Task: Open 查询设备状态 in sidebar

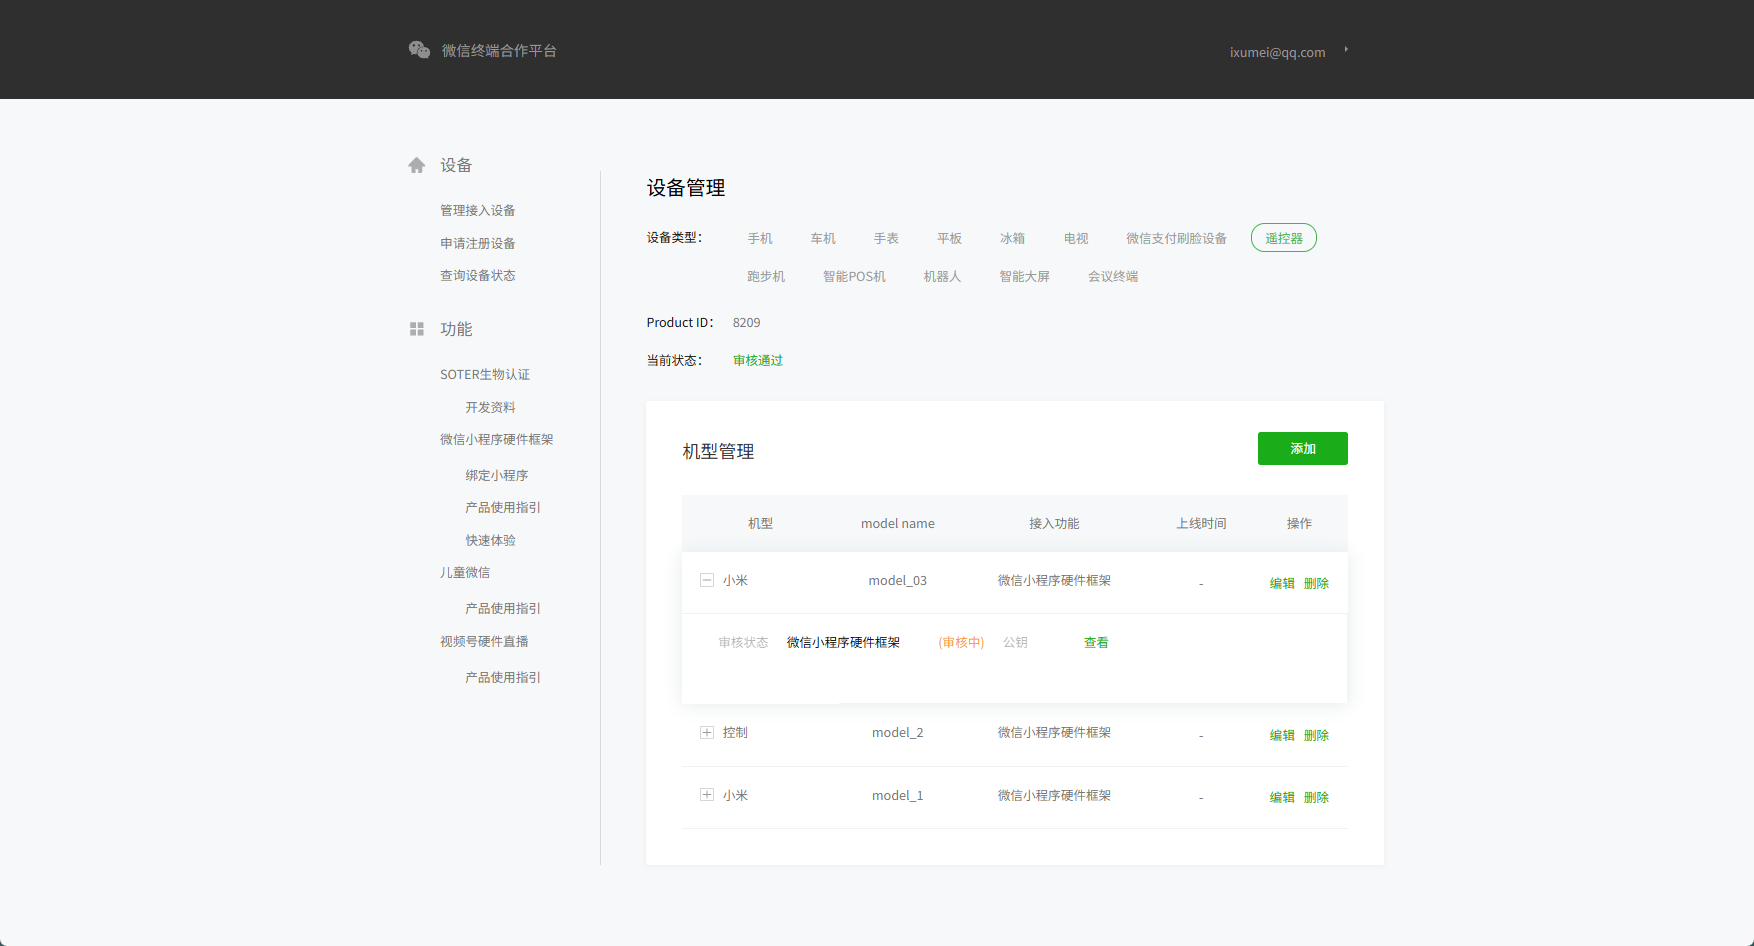Action: pos(478,275)
